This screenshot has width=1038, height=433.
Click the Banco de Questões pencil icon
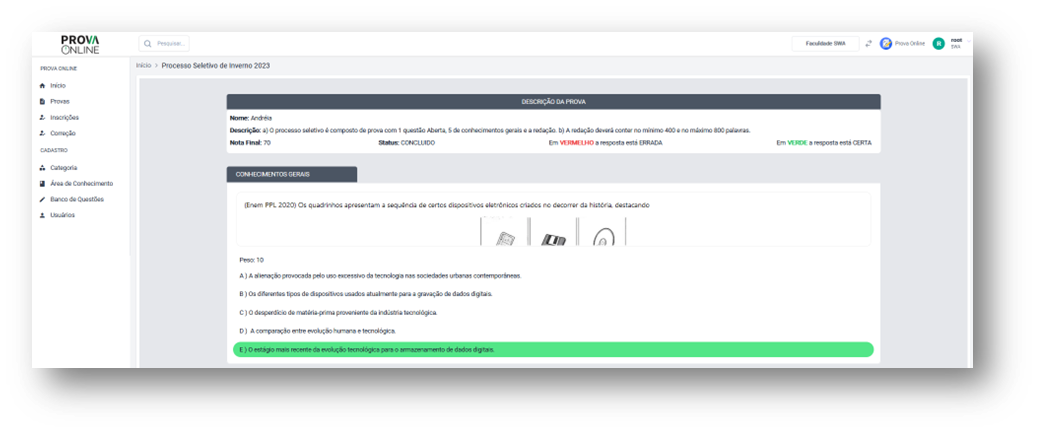42,199
